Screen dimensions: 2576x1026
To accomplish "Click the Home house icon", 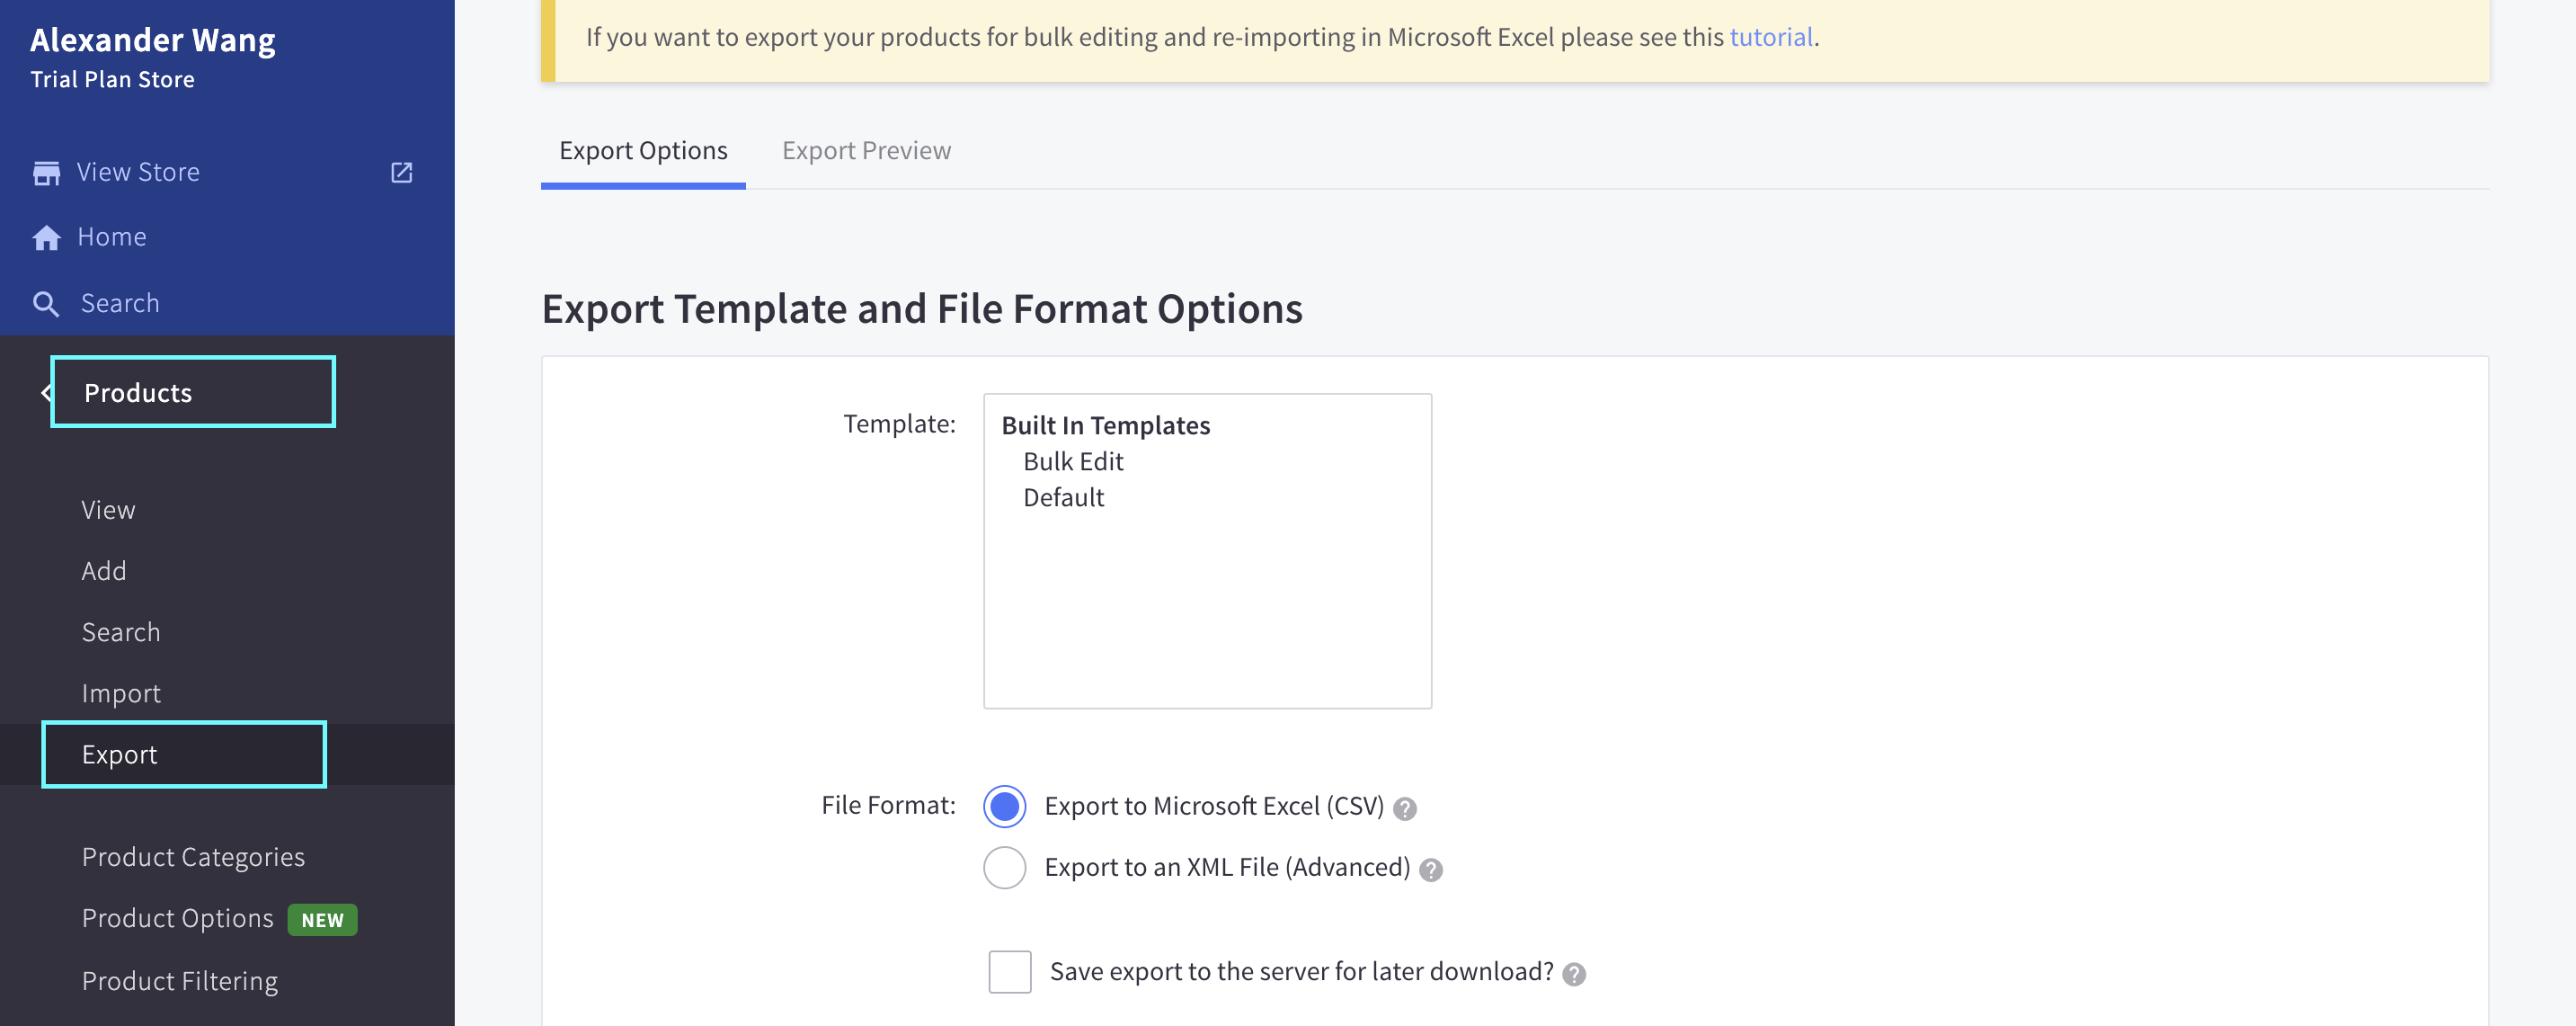I will [46, 238].
